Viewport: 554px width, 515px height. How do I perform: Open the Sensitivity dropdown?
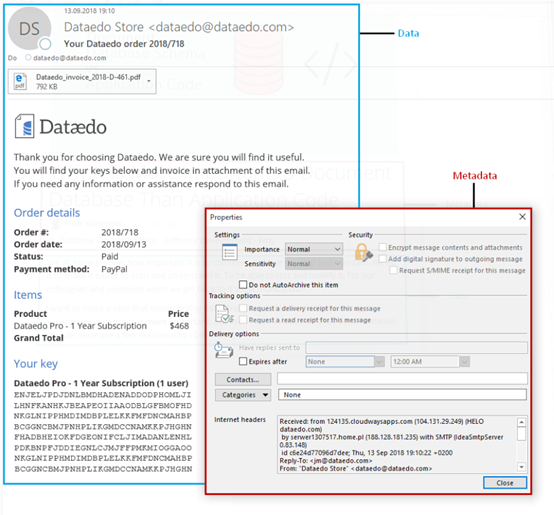314,264
